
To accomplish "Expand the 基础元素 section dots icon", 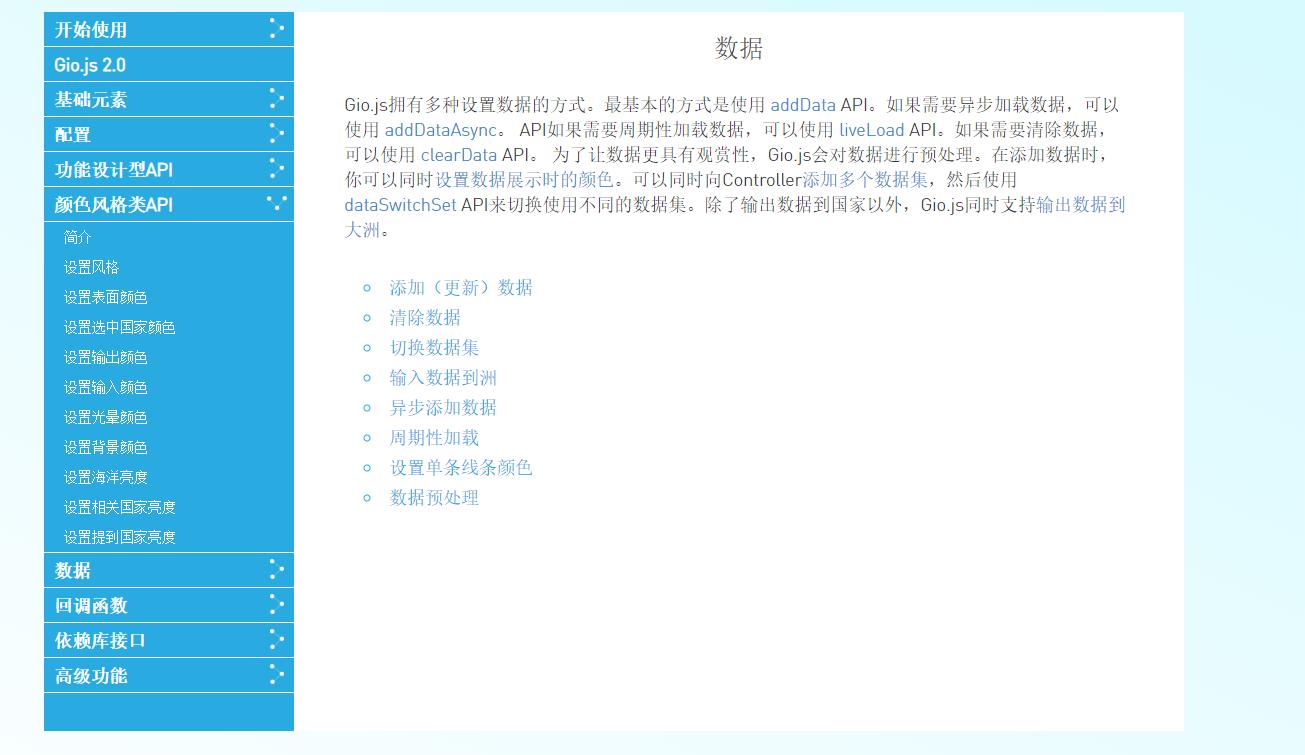I will [x=277, y=99].
